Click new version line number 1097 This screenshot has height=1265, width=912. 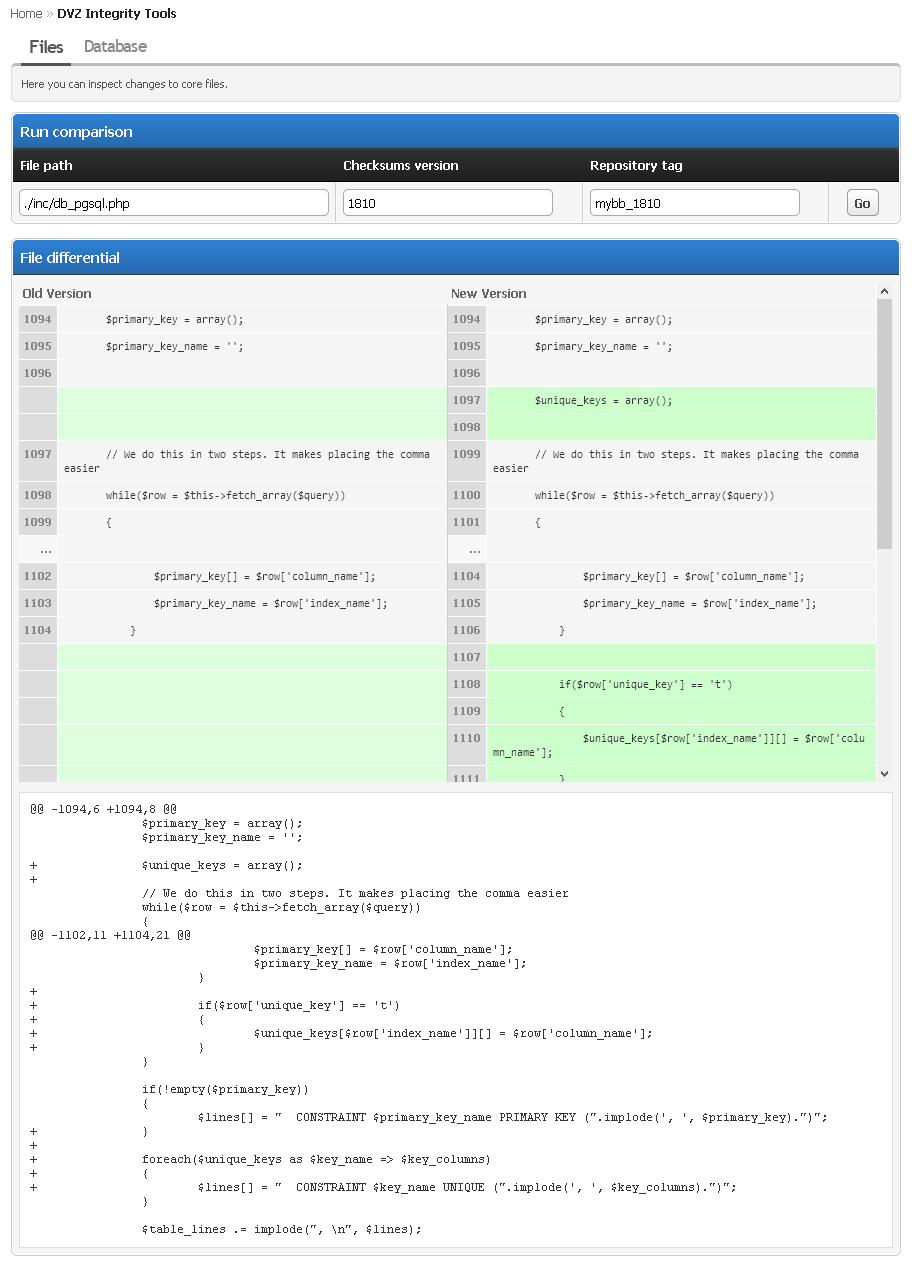click(466, 401)
